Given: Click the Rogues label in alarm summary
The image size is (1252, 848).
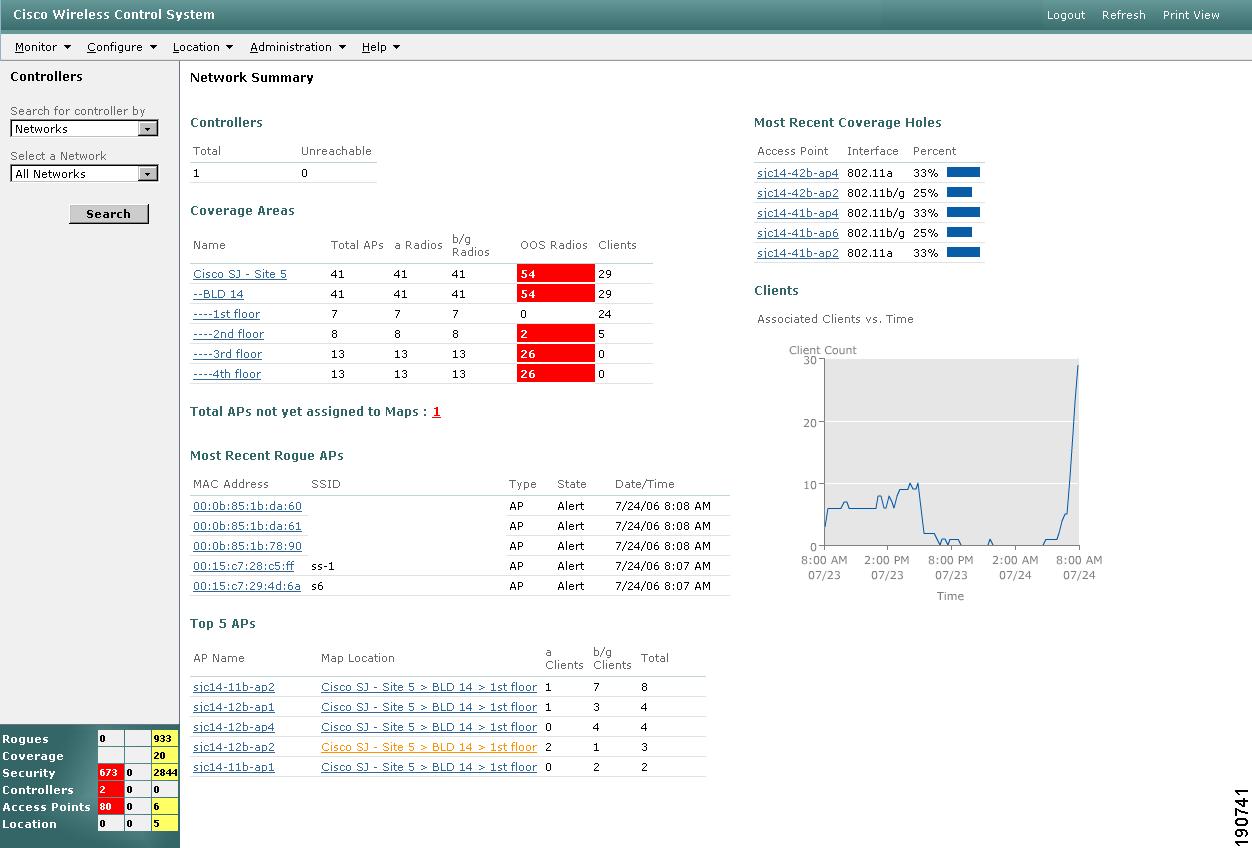Looking at the screenshot, I should [25, 739].
